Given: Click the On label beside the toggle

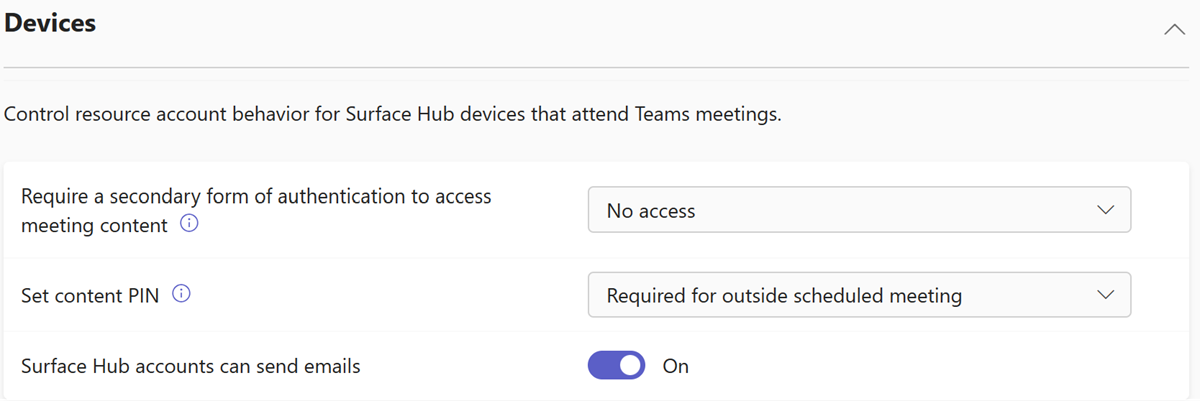Looking at the screenshot, I should (x=676, y=366).
